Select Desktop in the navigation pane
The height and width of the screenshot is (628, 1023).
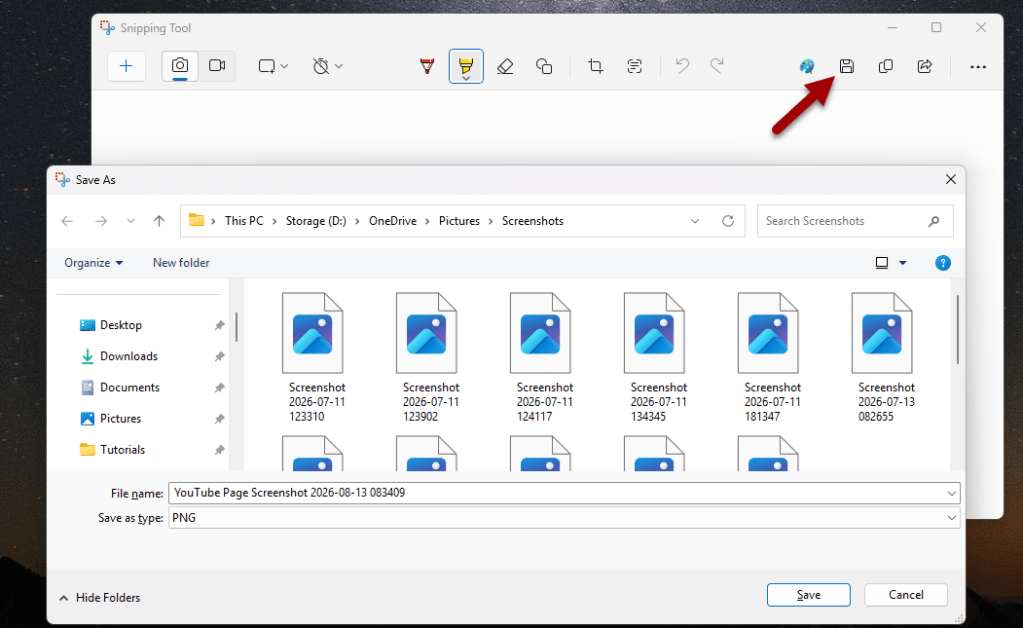(x=121, y=325)
